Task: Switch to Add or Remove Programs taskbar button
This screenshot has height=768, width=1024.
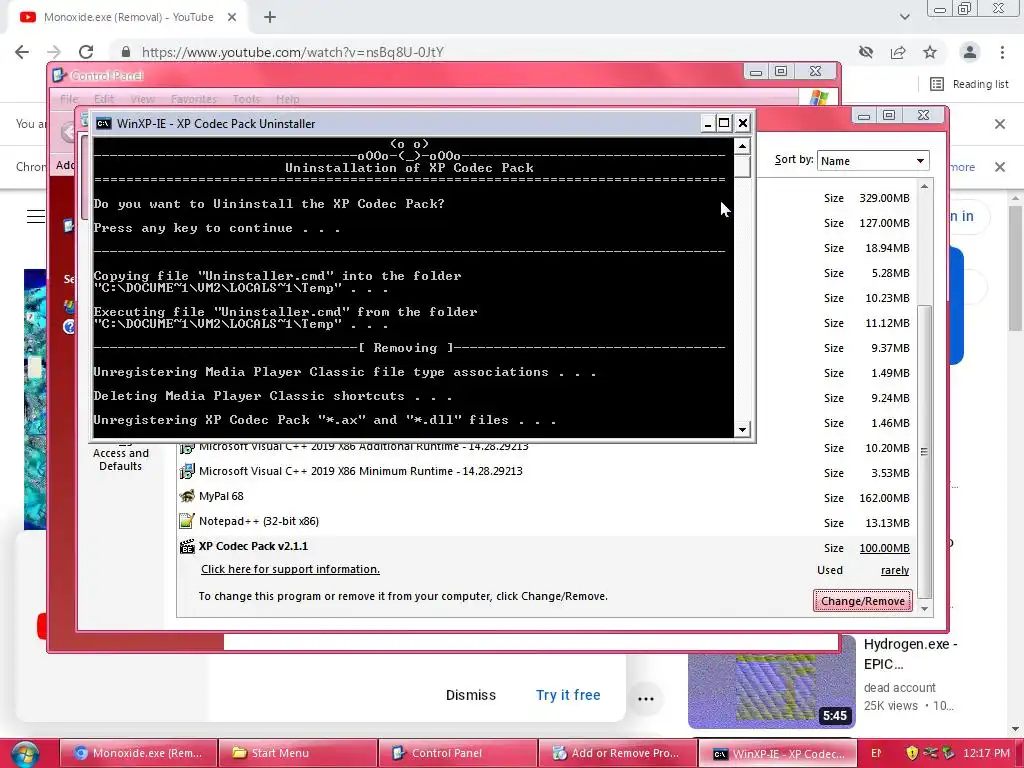Action: coord(618,753)
